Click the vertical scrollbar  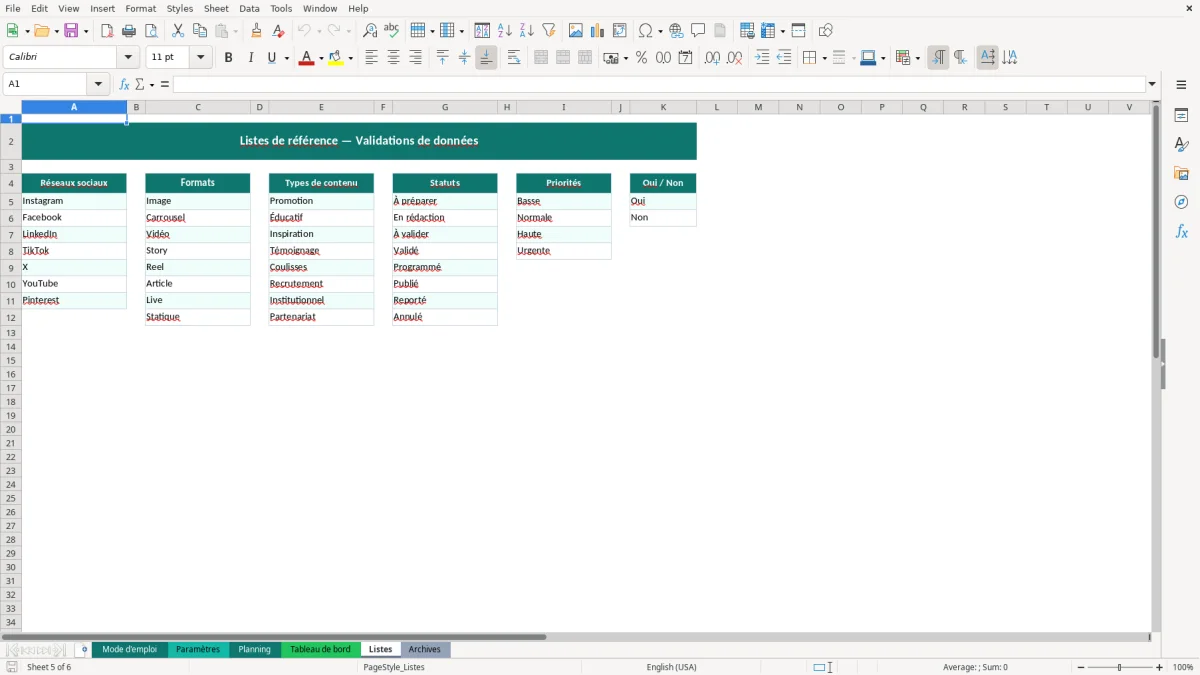click(1156, 365)
